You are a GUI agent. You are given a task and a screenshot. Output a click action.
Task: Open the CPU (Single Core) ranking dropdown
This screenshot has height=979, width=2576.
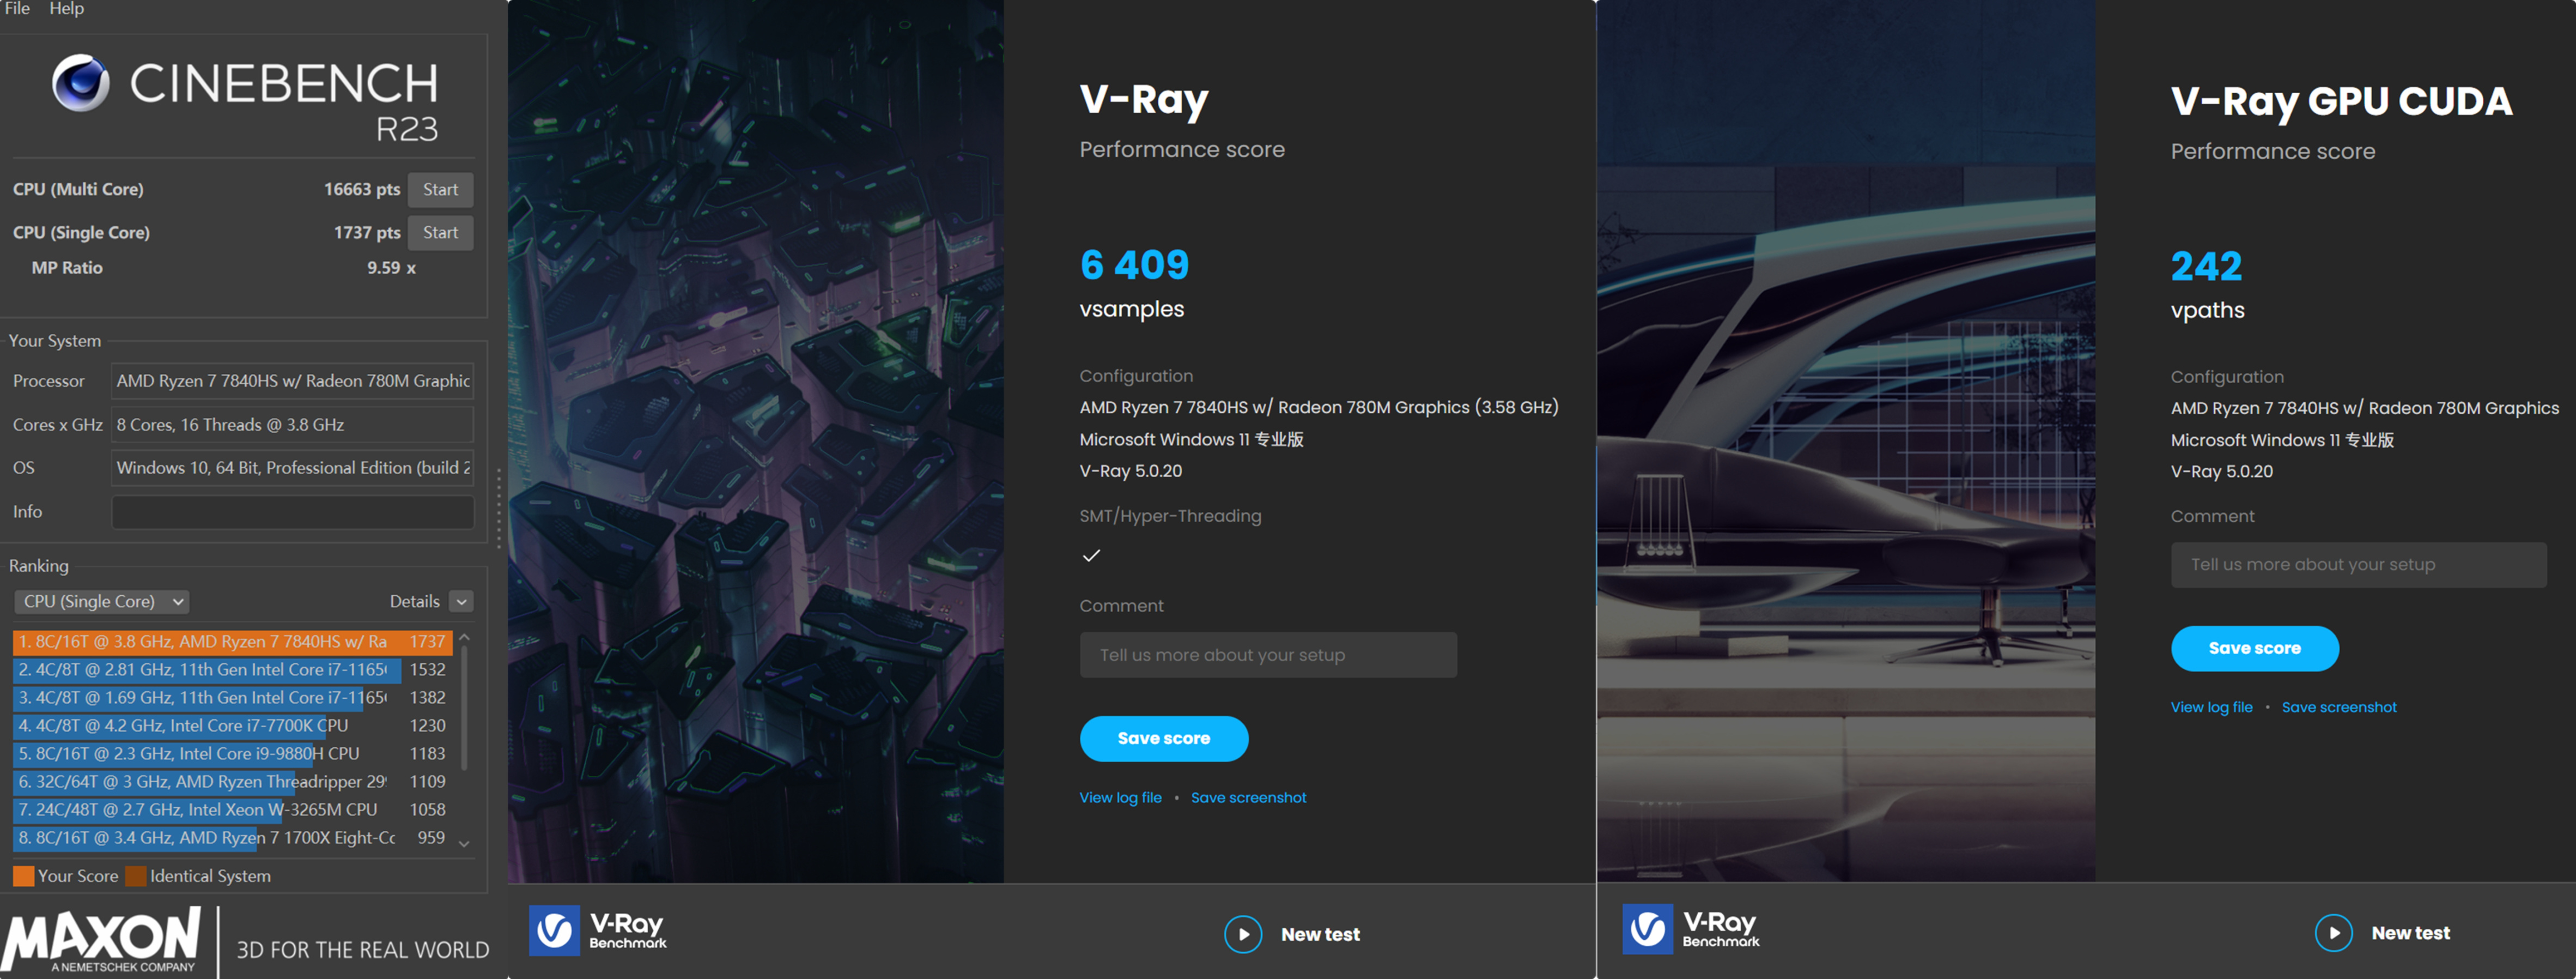point(102,601)
